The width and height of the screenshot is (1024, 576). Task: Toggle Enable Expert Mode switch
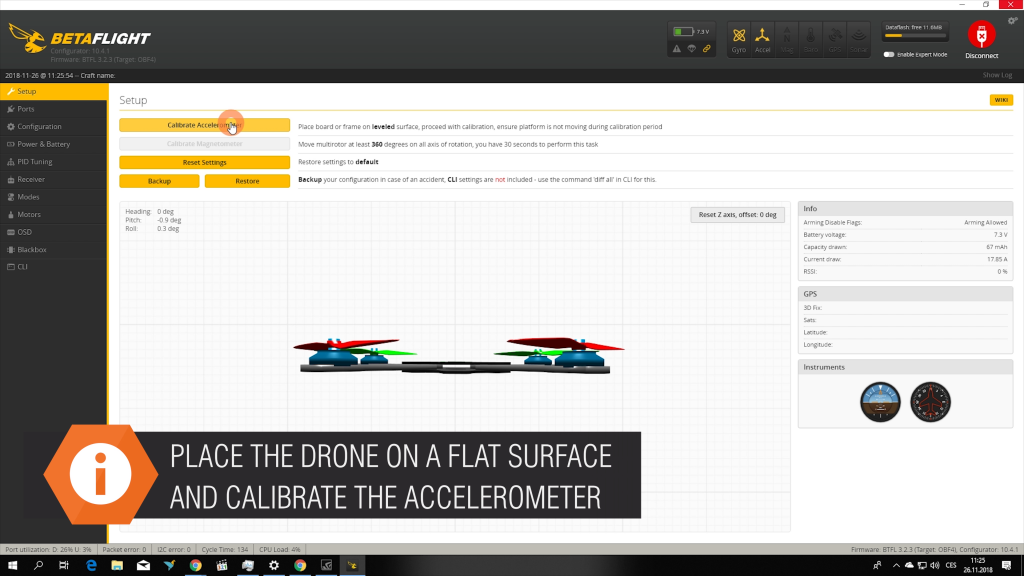click(889, 55)
